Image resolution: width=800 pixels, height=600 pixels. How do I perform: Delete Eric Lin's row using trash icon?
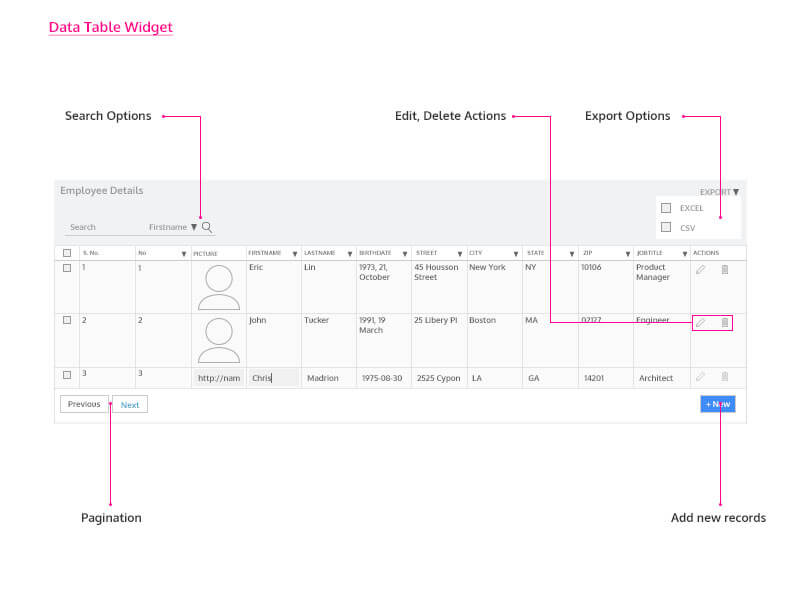[725, 270]
